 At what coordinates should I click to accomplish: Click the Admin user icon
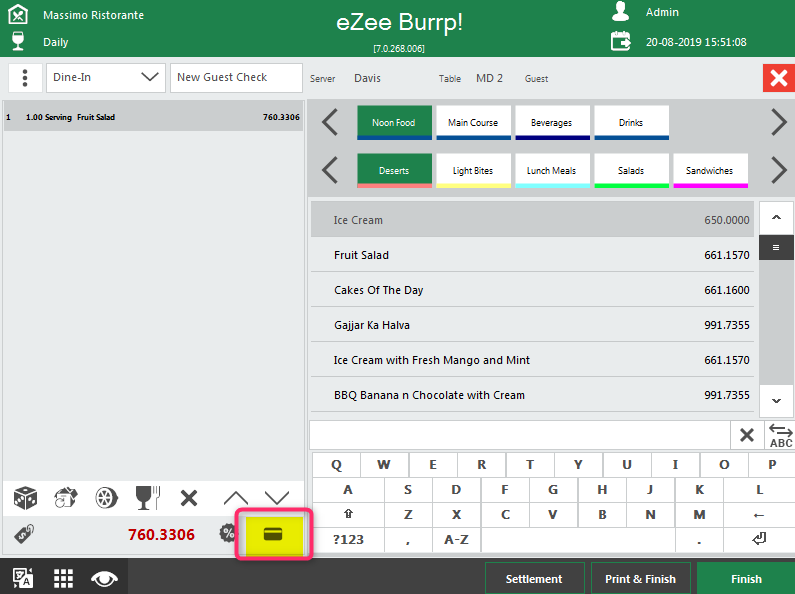pyautogui.click(x=621, y=12)
